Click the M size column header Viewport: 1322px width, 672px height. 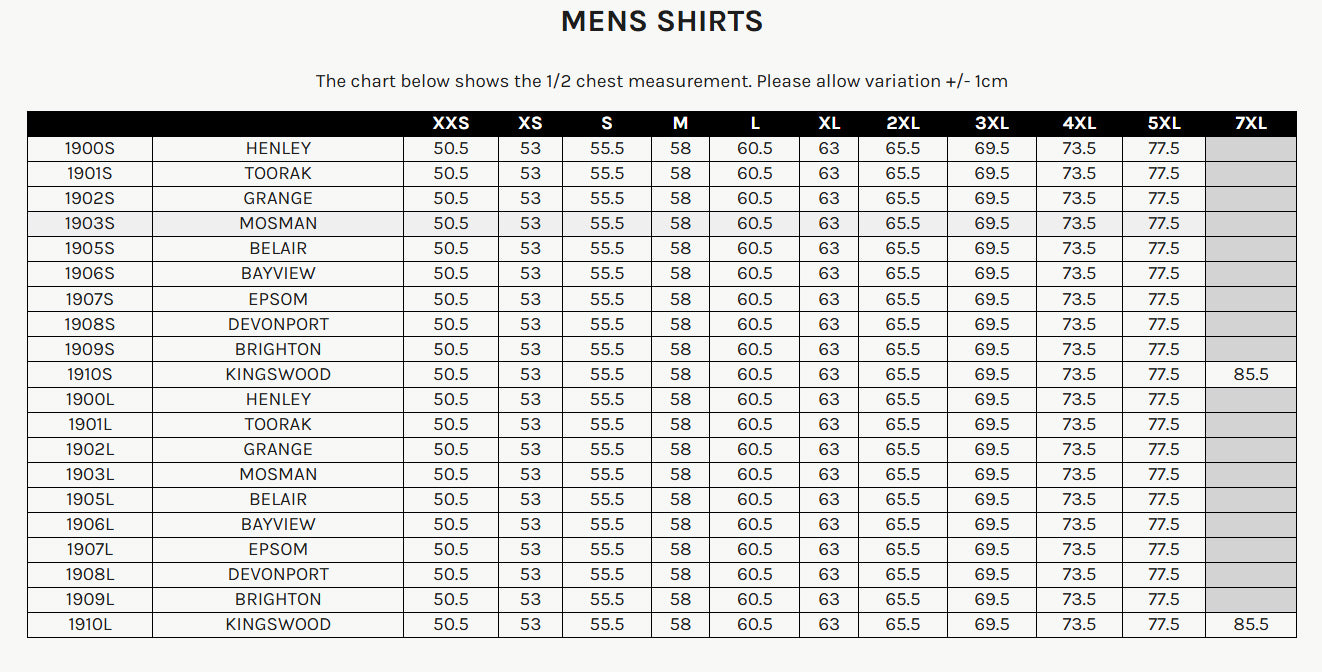point(680,123)
